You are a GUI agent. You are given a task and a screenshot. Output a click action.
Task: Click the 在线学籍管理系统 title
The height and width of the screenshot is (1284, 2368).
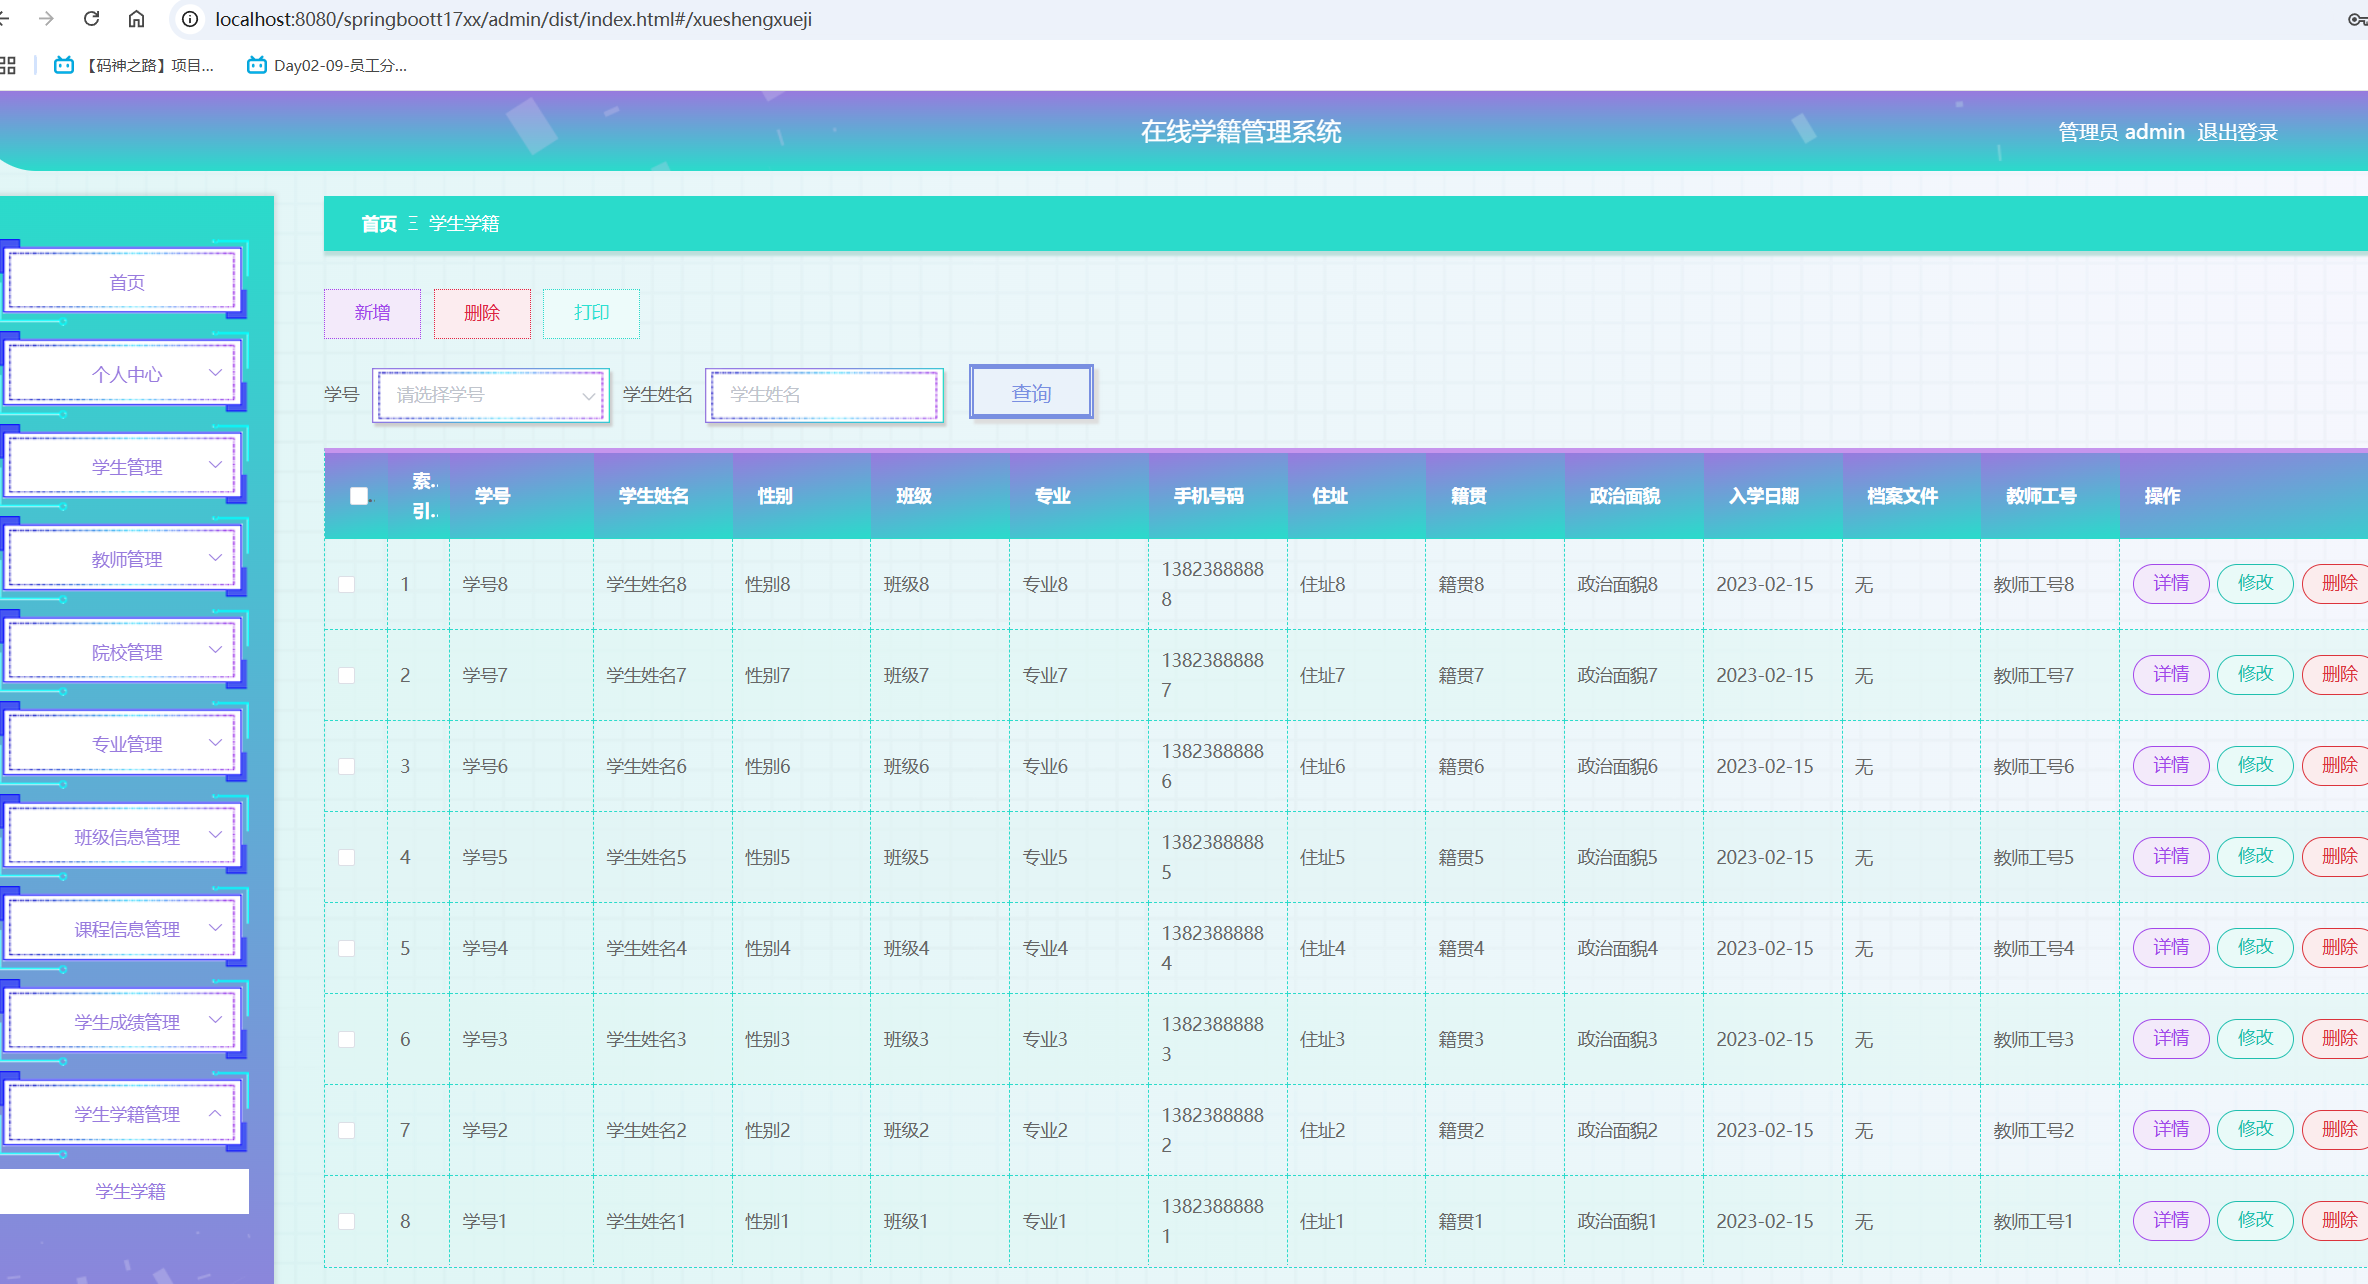[x=1241, y=132]
